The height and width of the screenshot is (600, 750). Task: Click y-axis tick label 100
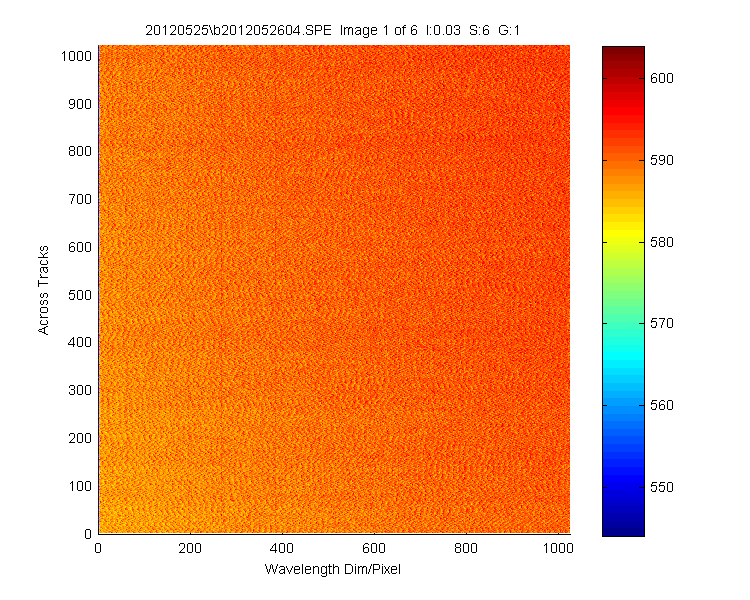[80, 486]
